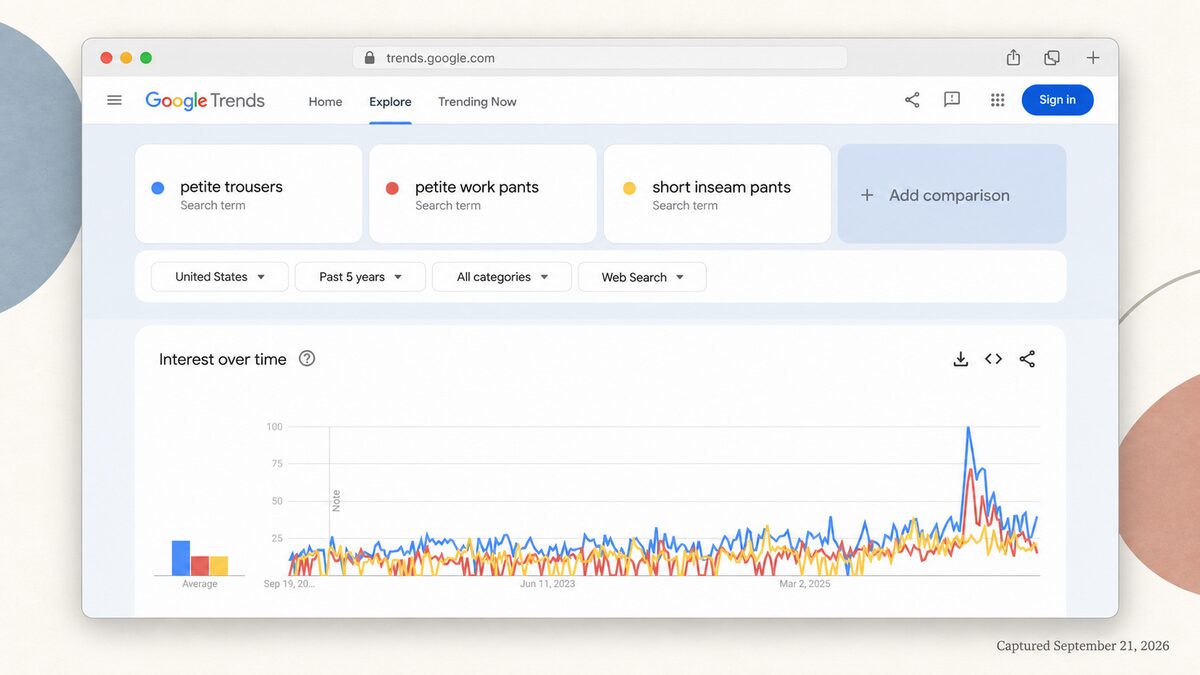The width and height of the screenshot is (1200, 675).
Task: Open a new browser tab
Action: click(1093, 58)
